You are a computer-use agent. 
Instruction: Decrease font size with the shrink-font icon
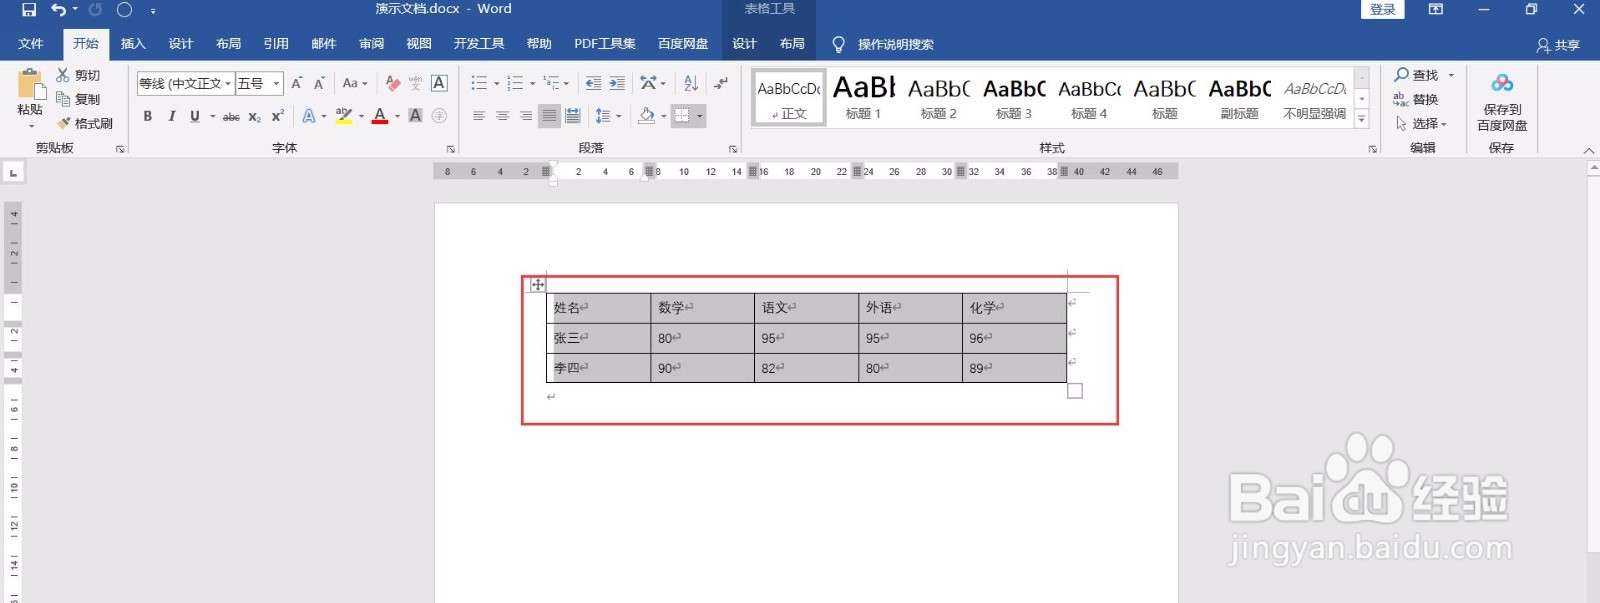pyautogui.click(x=319, y=83)
